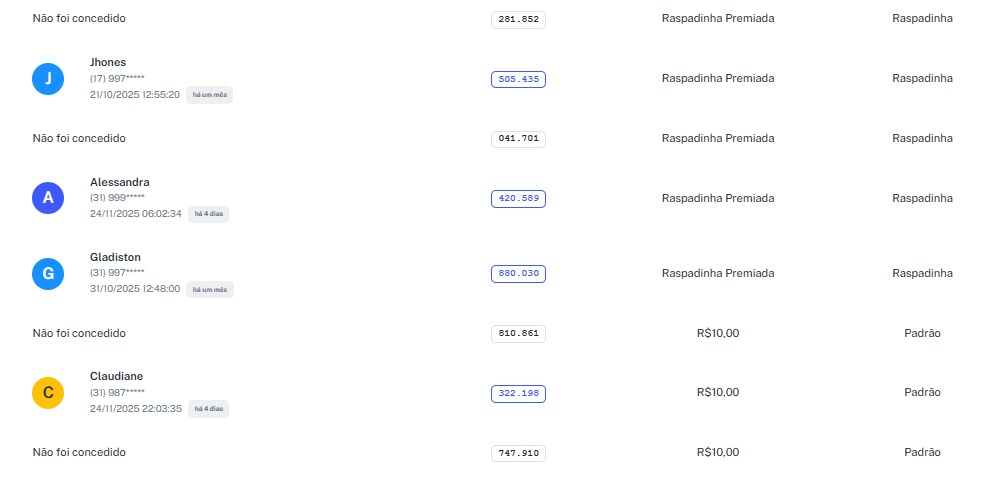Open the Claudiane winner name
Viewport: 1005px width, 485px height.
click(116, 376)
